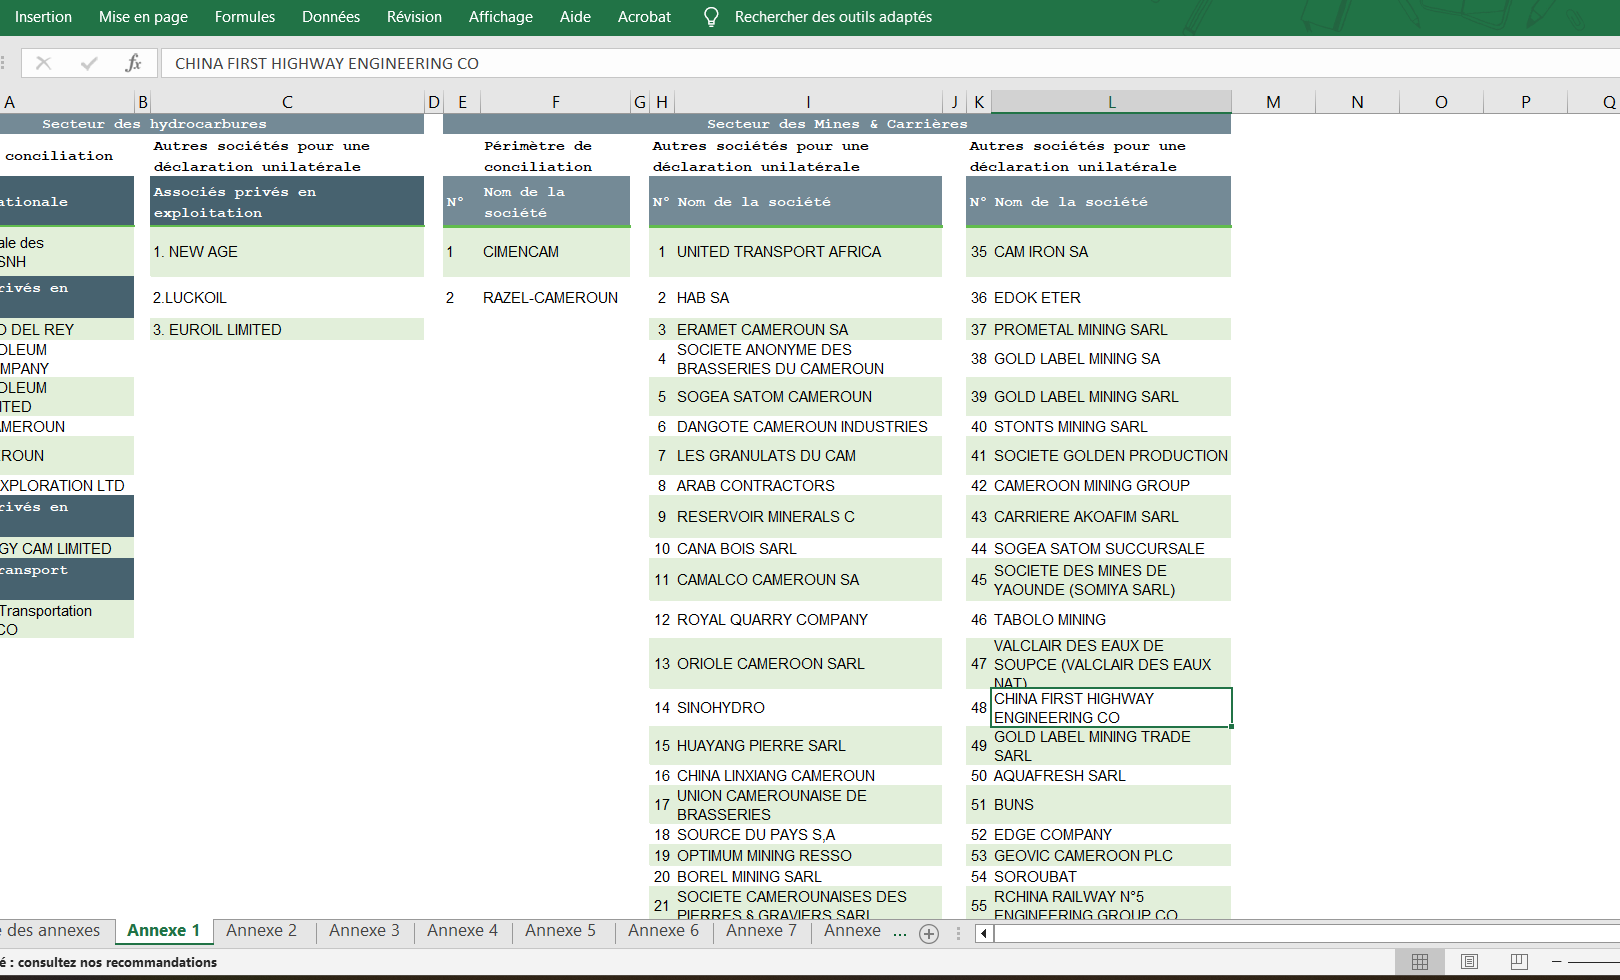Select cell 'ERAMET CAMEROUN SA'
This screenshot has width=1620, height=980.
tap(808, 330)
